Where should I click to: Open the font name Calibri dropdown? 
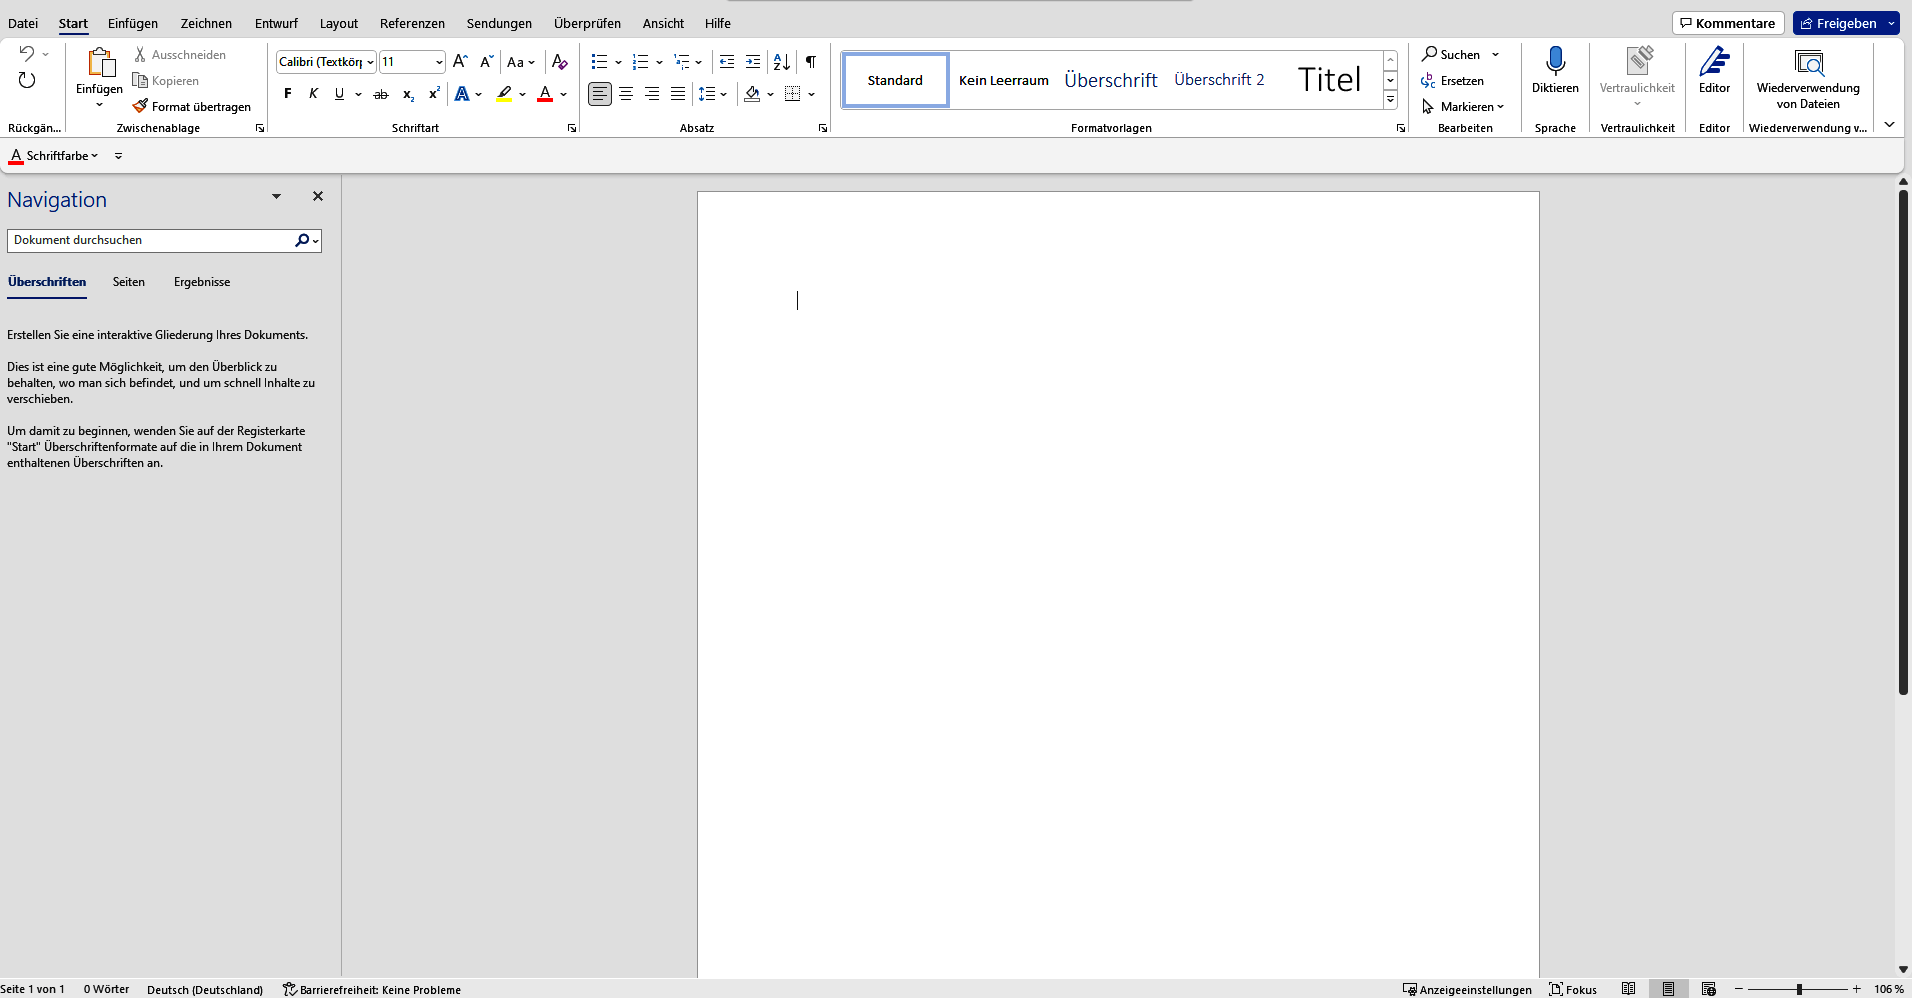(370, 62)
